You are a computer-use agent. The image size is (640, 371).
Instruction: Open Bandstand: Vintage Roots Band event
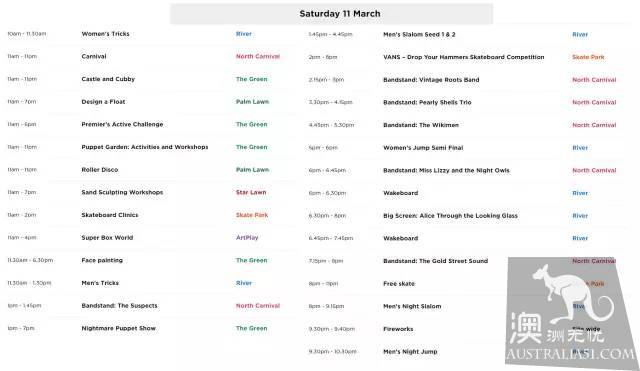coord(431,80)
